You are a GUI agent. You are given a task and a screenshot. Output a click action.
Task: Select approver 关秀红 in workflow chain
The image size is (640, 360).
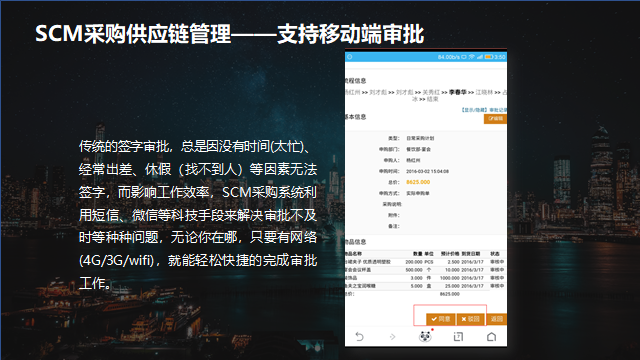click(x=431, y=92)
